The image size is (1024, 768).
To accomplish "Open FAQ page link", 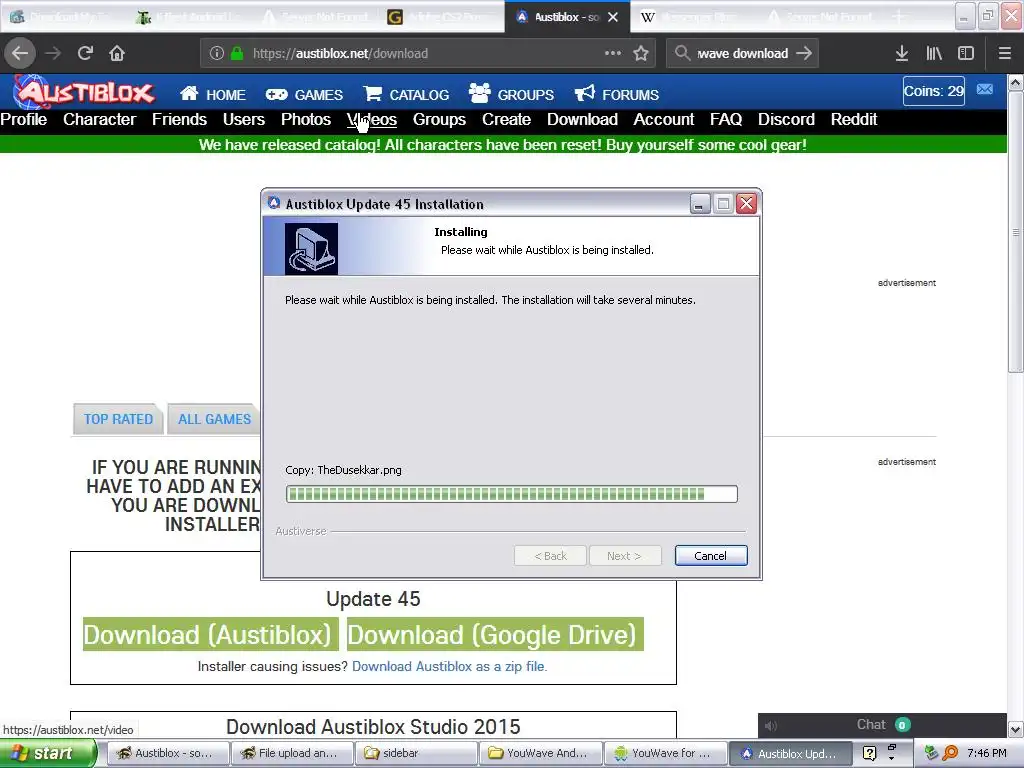I will click(726, 120).
